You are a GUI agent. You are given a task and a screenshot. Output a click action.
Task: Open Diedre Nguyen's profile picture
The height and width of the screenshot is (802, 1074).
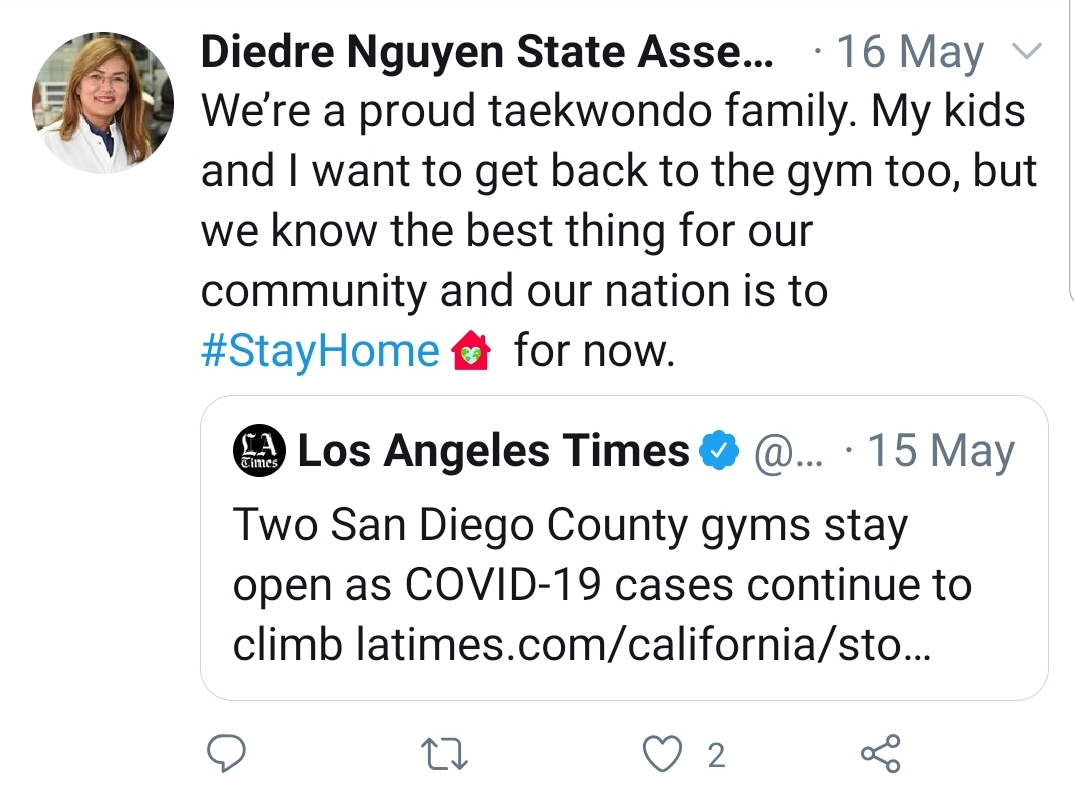(x=103, y=104)
